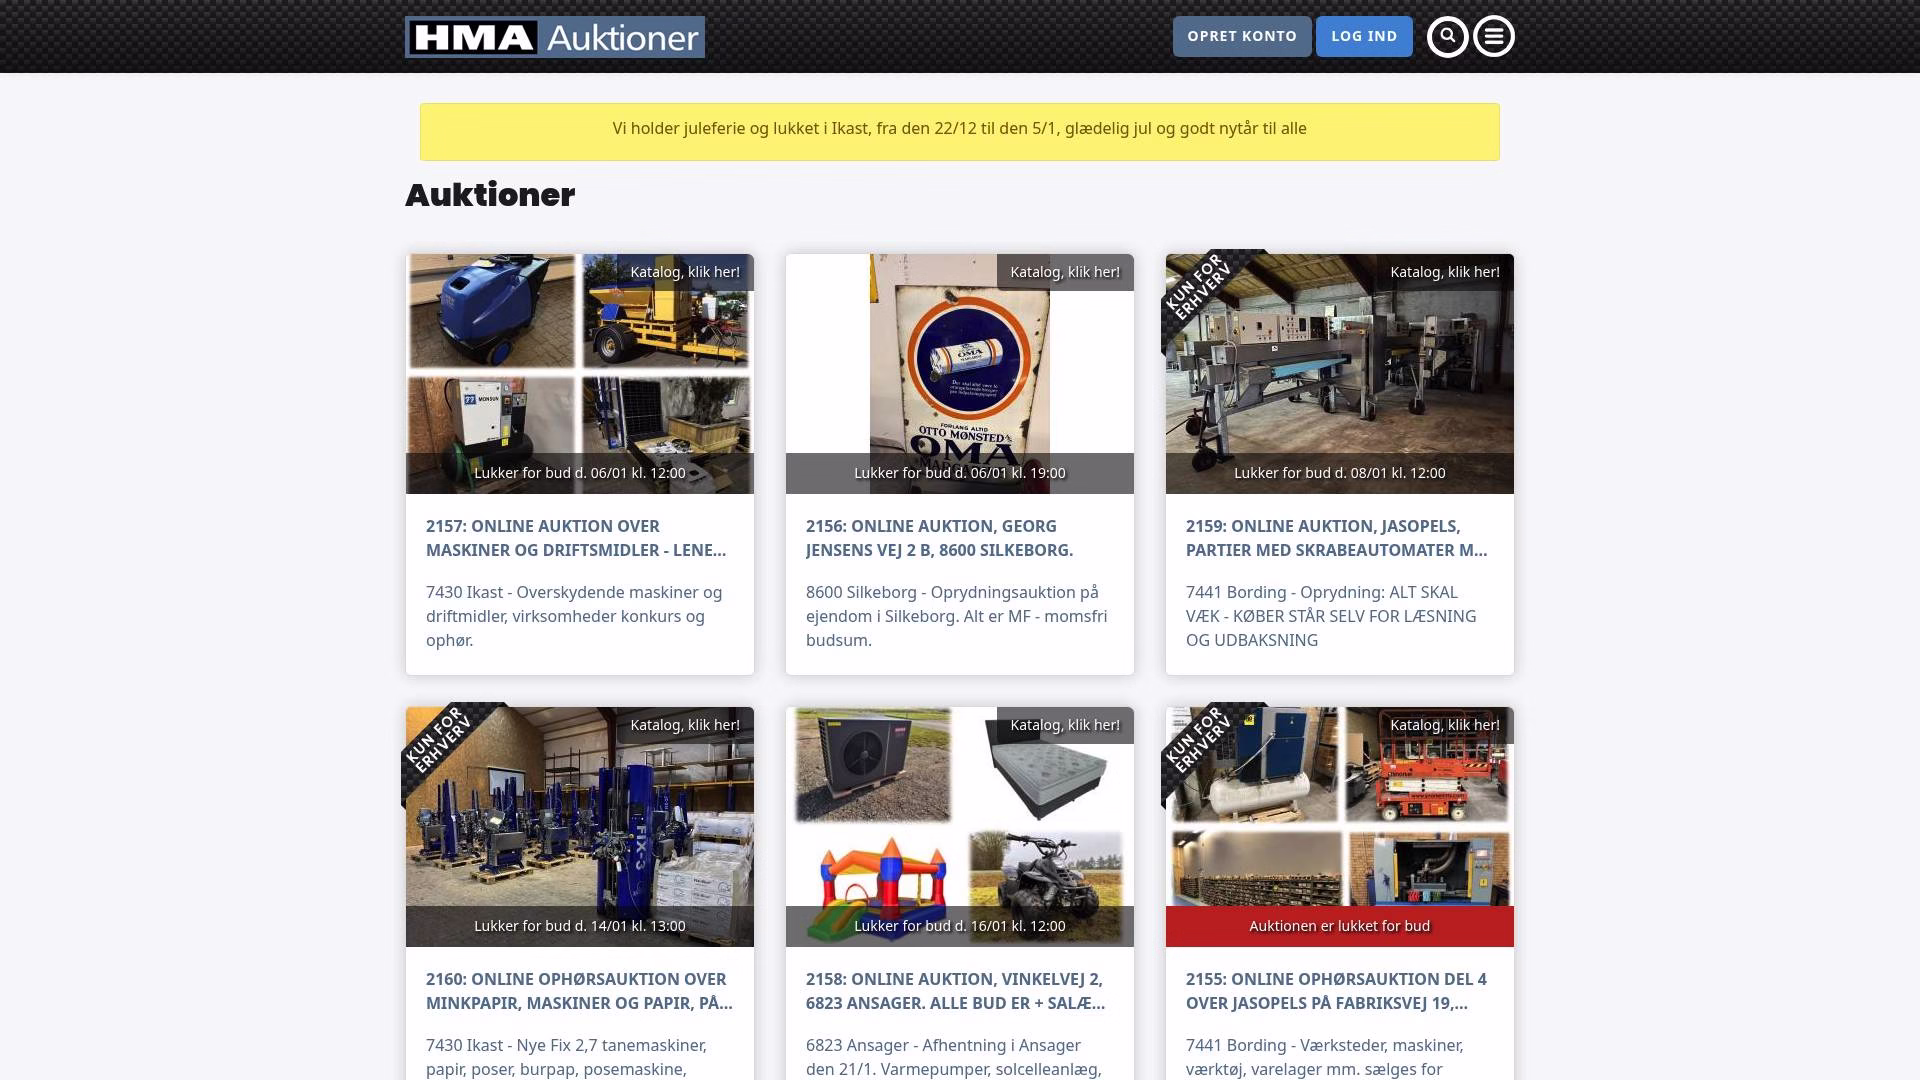The width and height of the screenshot is (1920, 1080).
Task: Click the yellow juleferie notice banner
Action: [959, 131]
